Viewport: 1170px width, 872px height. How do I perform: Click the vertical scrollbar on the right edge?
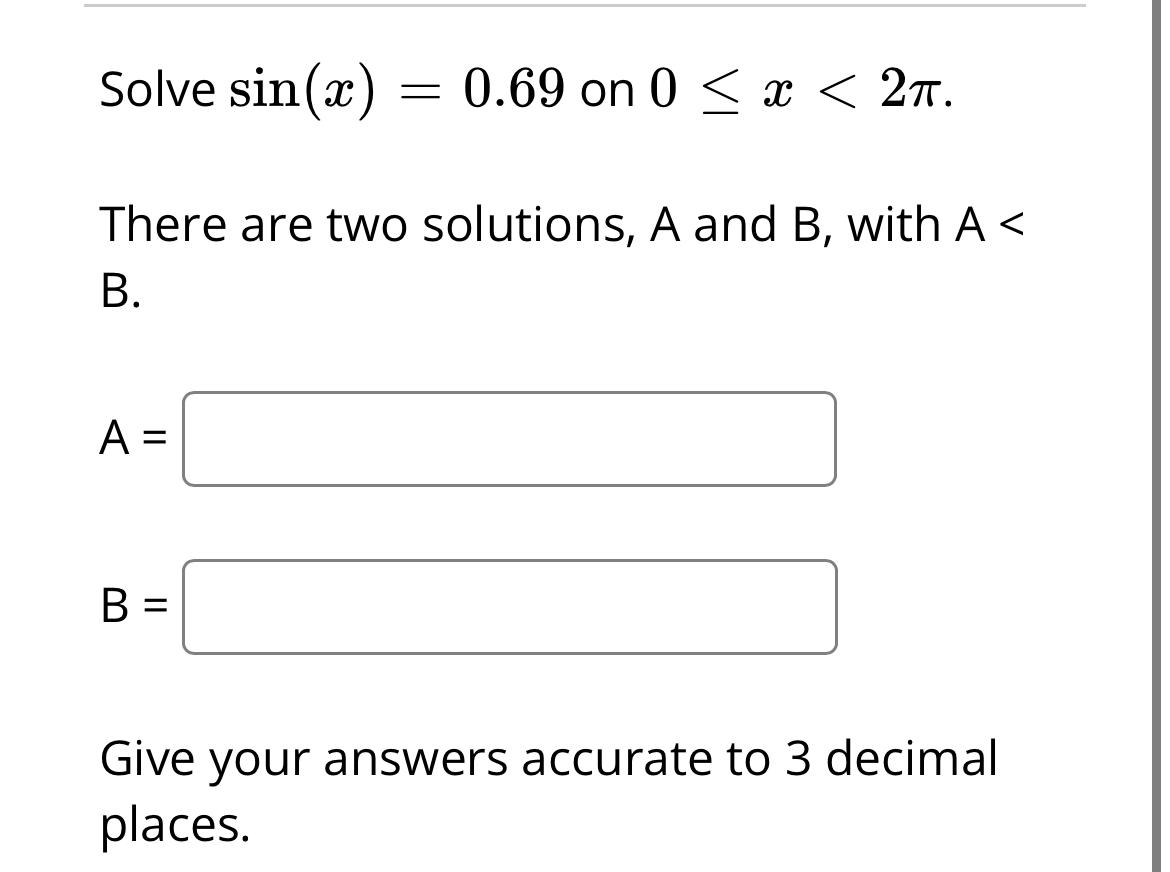pyautogui.click(x=1158, y=436)
